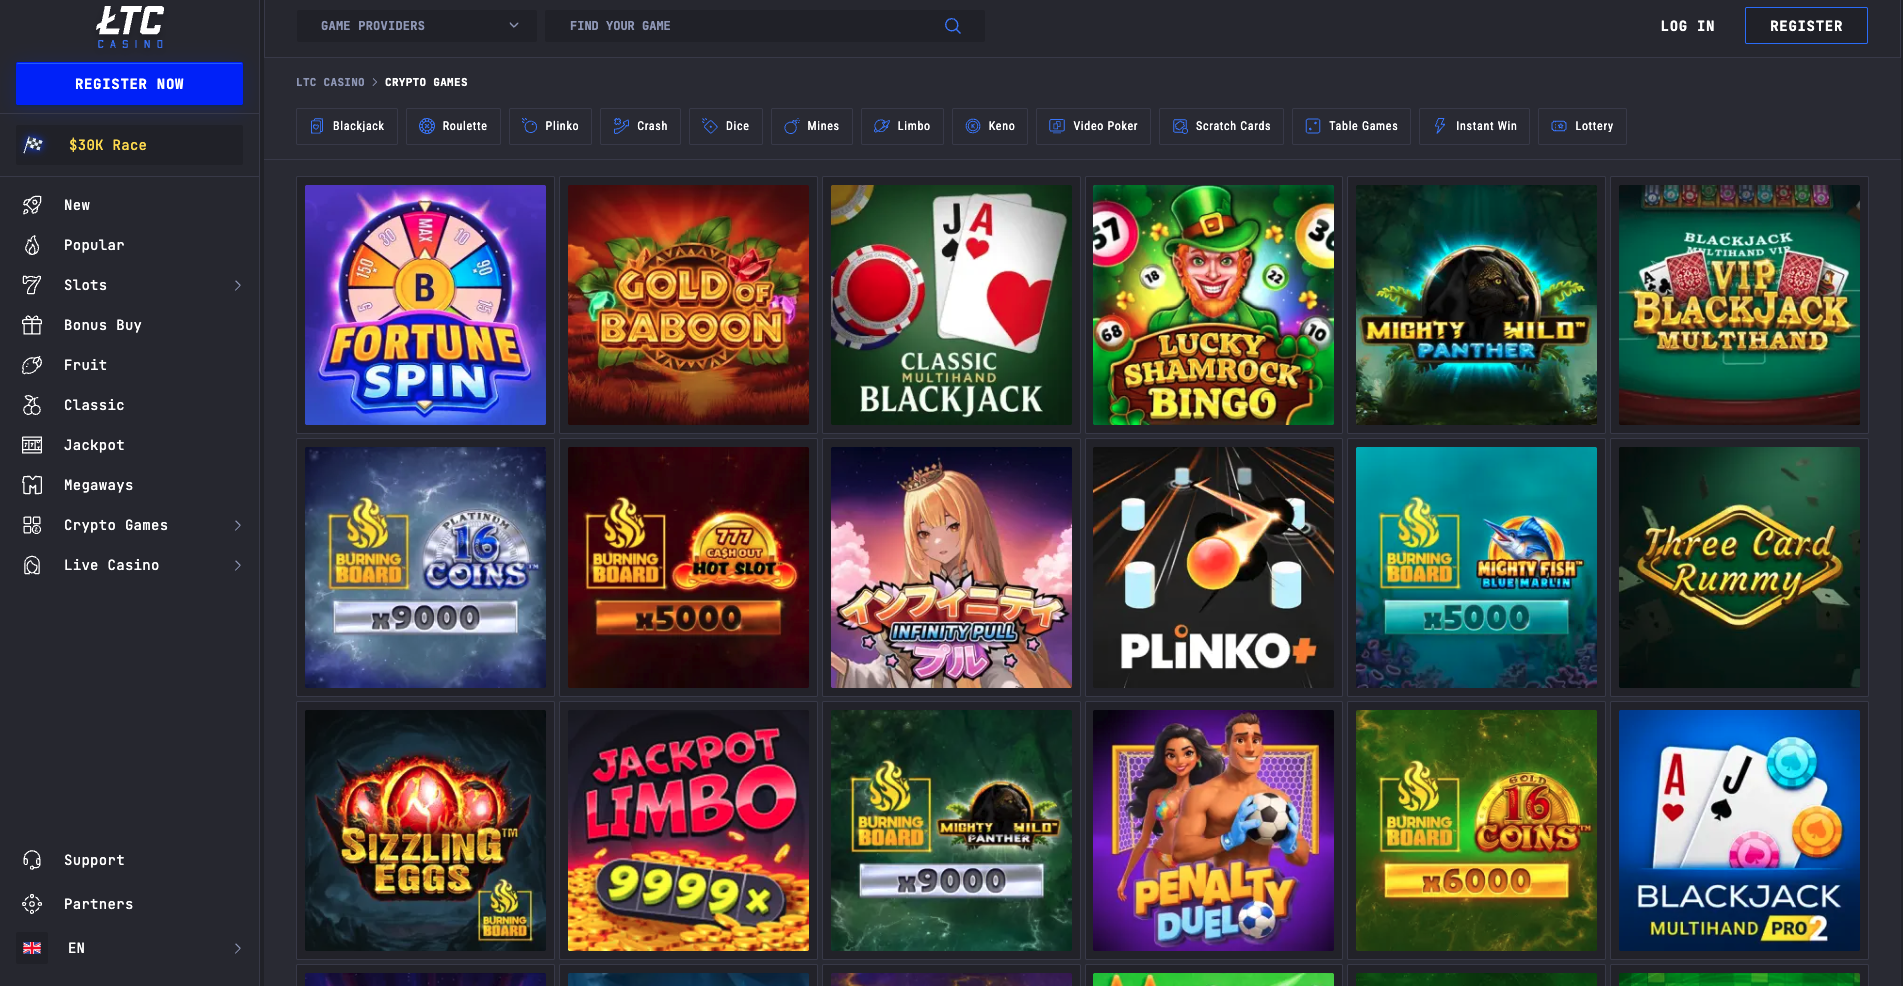
Task: Open the VIP Blackjack Multihand thumbnail
Action: click(x=1740, y=305)
